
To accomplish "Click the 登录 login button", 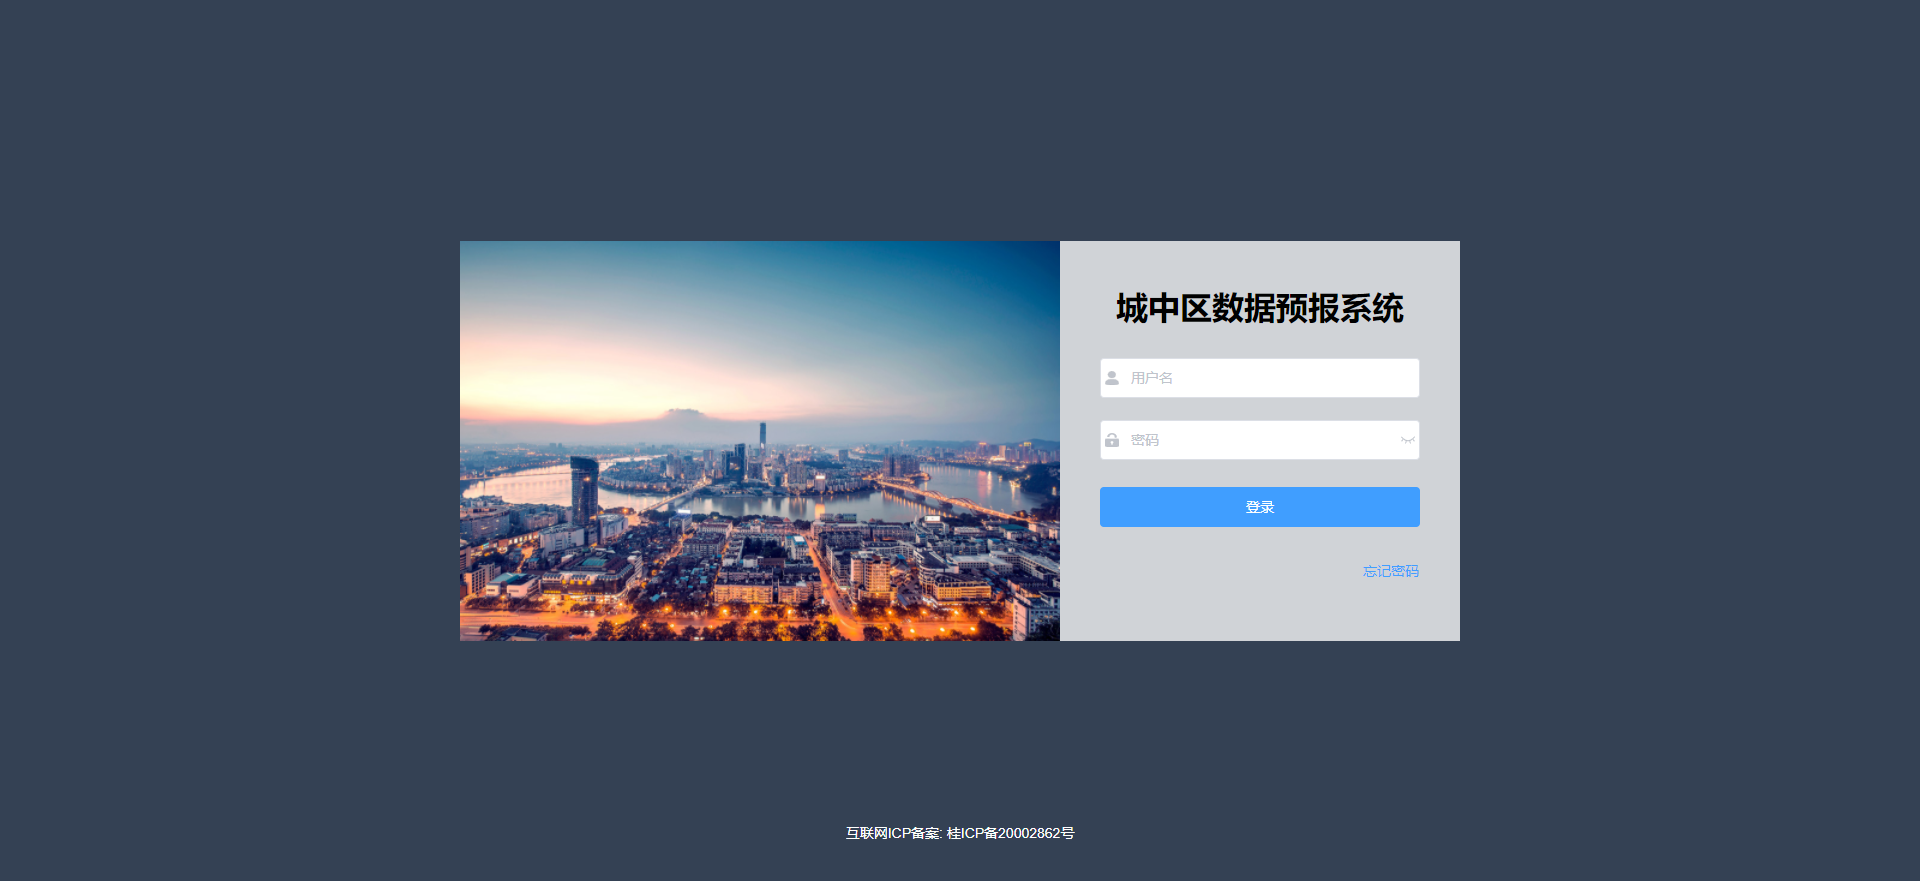I will click(x=1260, y=507).
